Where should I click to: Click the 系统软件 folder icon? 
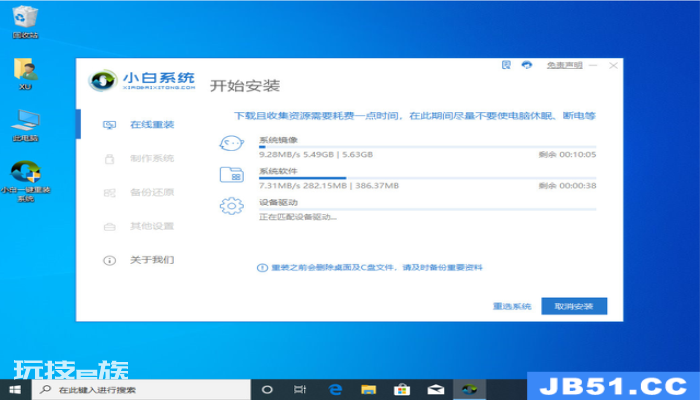coord(231,175)
